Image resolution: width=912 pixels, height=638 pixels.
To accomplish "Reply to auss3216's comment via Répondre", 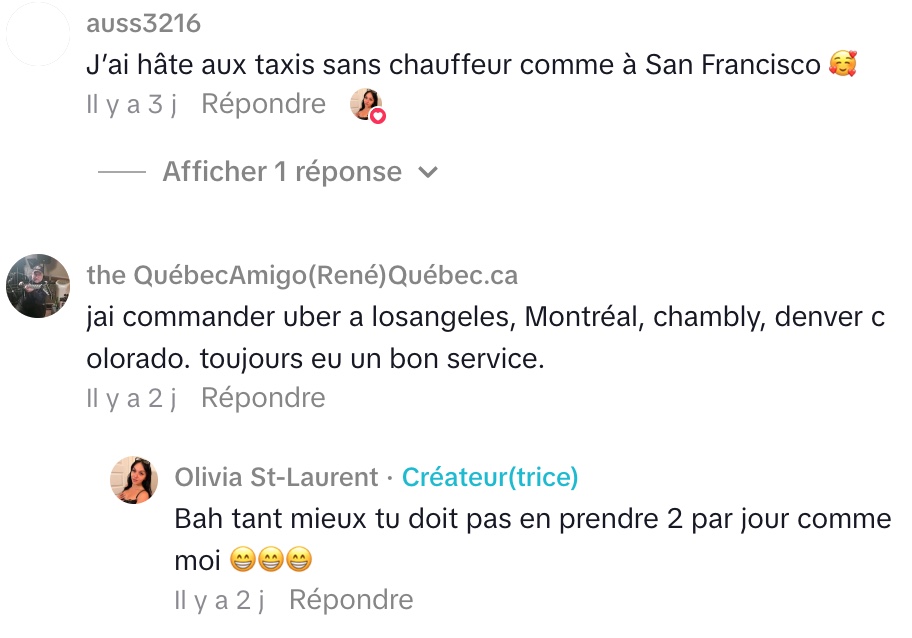I will [x=263, y=104].
